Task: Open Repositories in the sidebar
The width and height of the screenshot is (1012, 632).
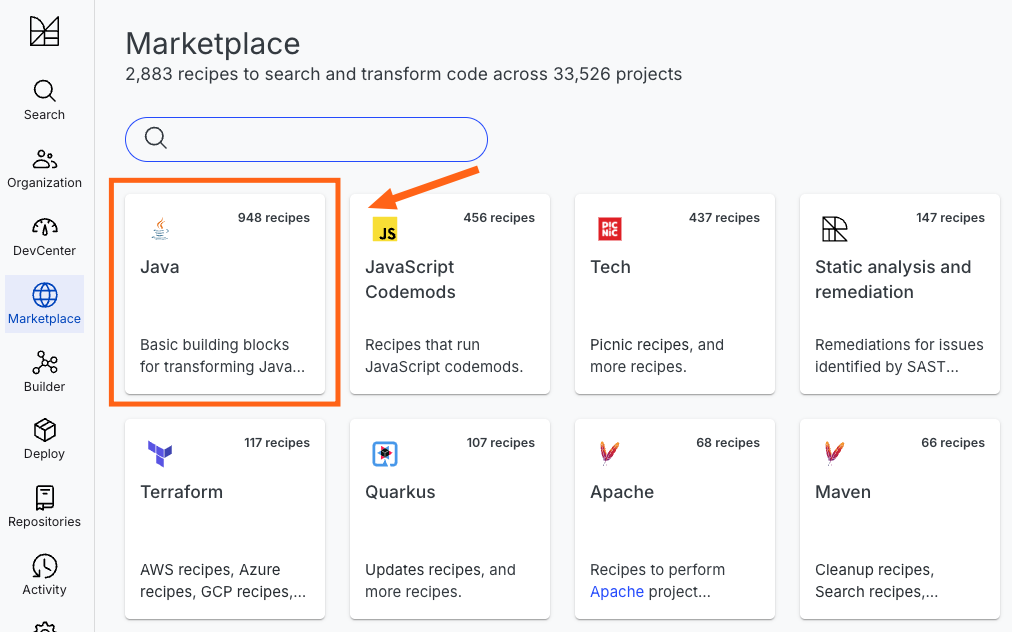Action: point(45,507)
